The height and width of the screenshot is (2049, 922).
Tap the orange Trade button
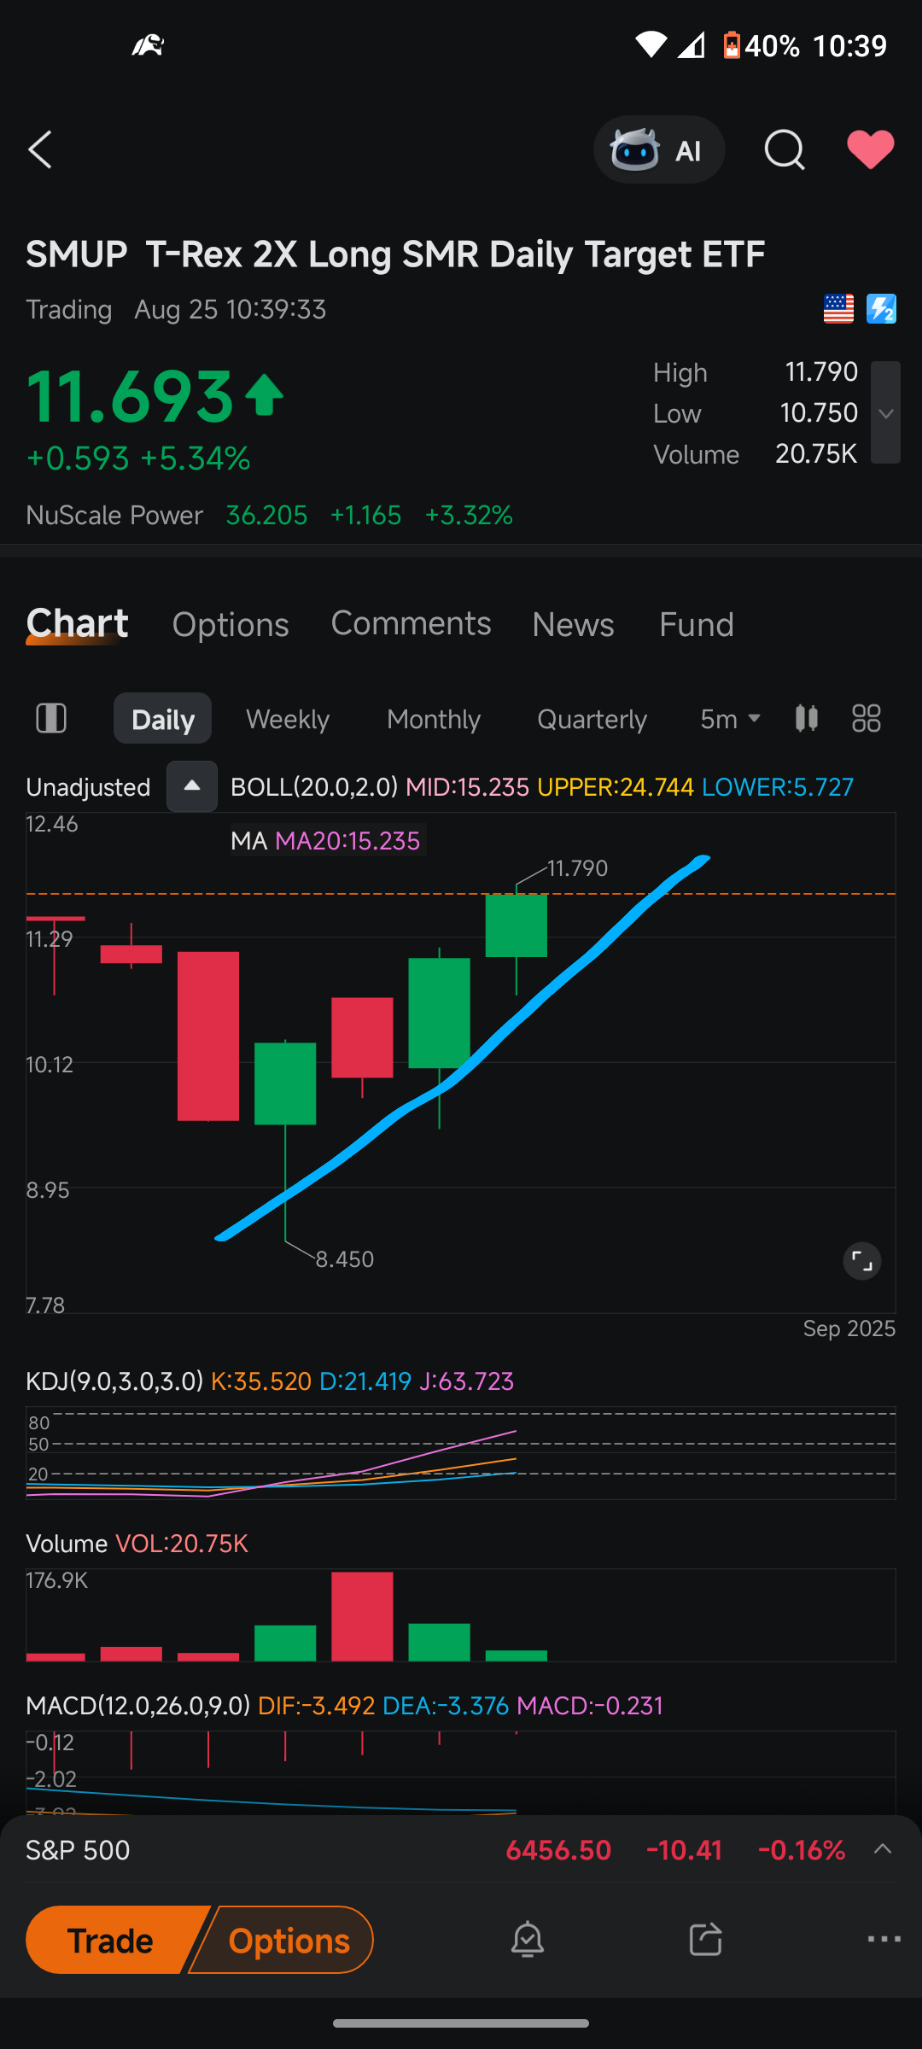(x=112, y=1940)
